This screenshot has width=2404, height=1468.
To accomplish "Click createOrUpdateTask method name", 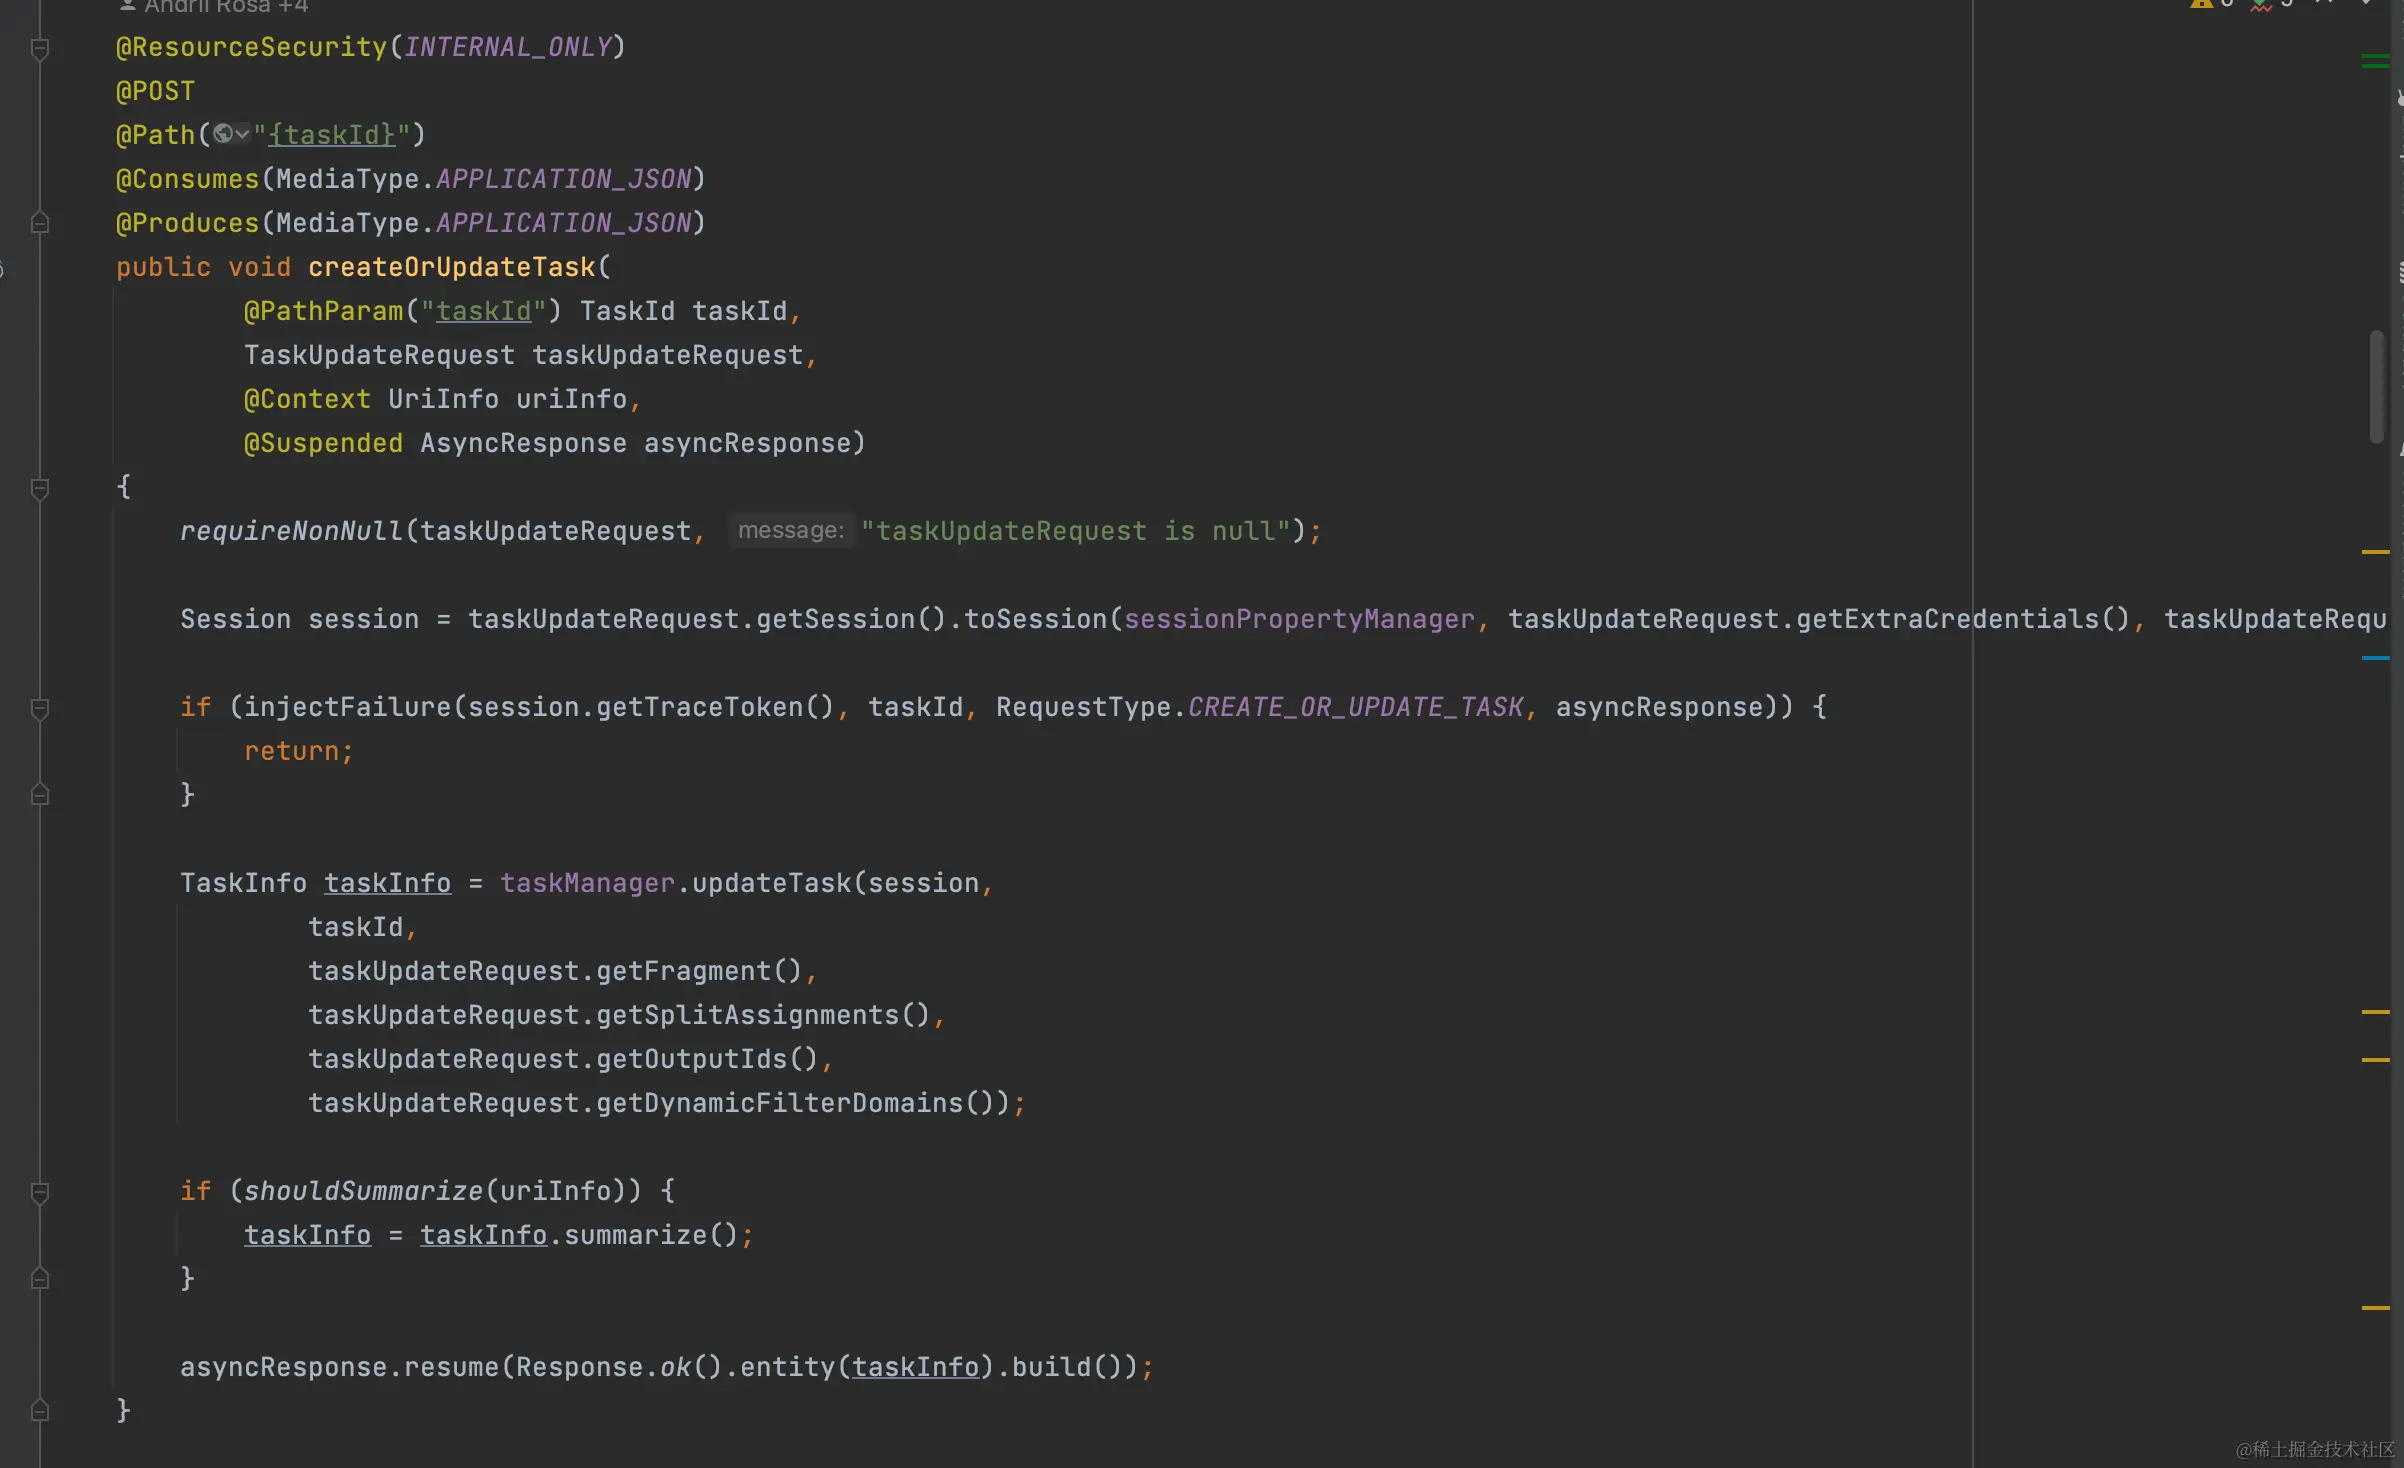I will coord(451,267).
